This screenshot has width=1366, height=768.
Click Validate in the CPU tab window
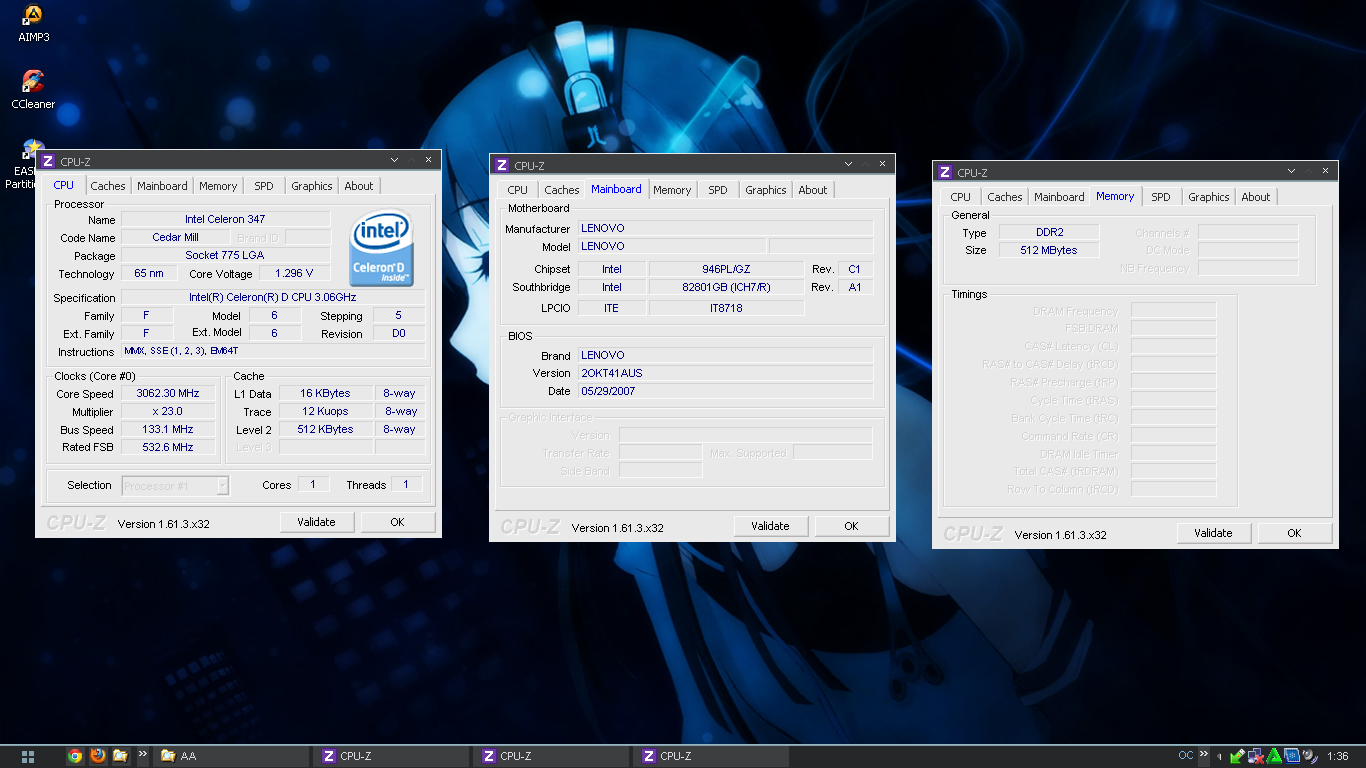(x=316, y=522)
